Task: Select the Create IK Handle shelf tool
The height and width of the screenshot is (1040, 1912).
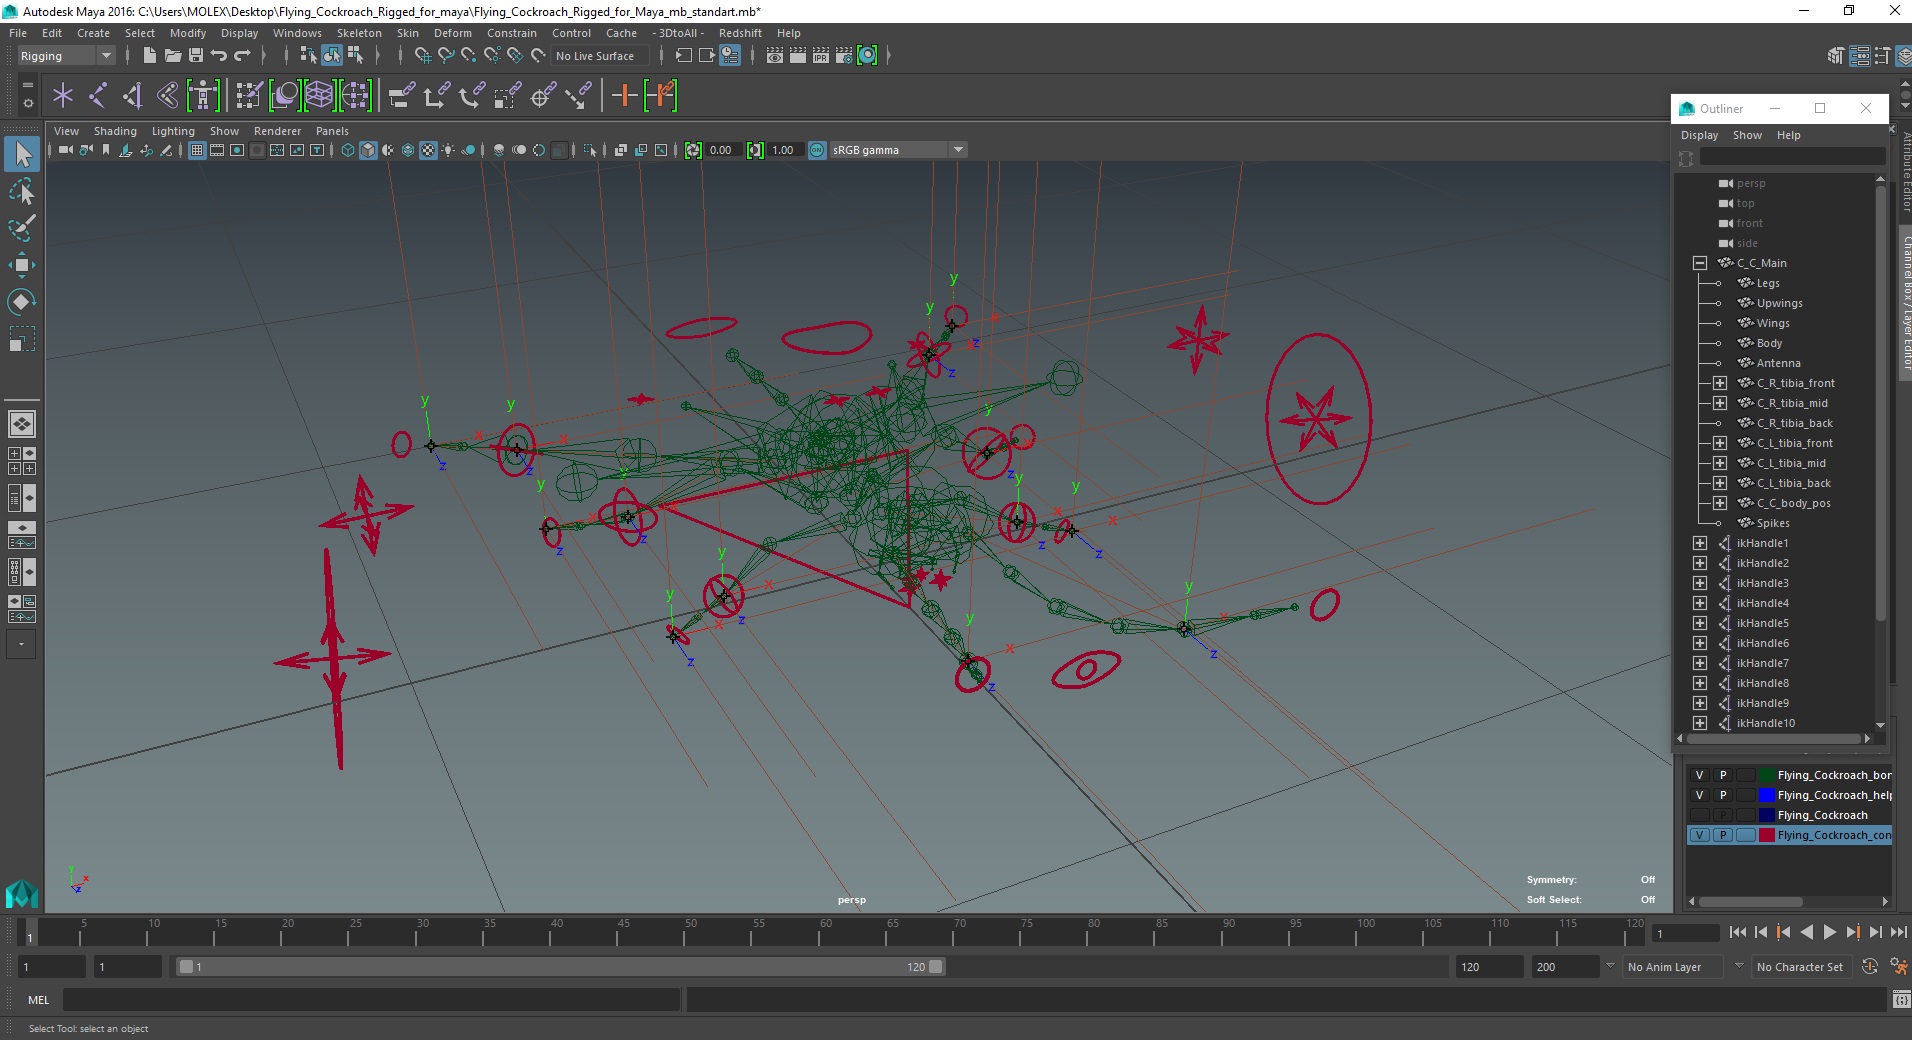Action: click(132, 96)
